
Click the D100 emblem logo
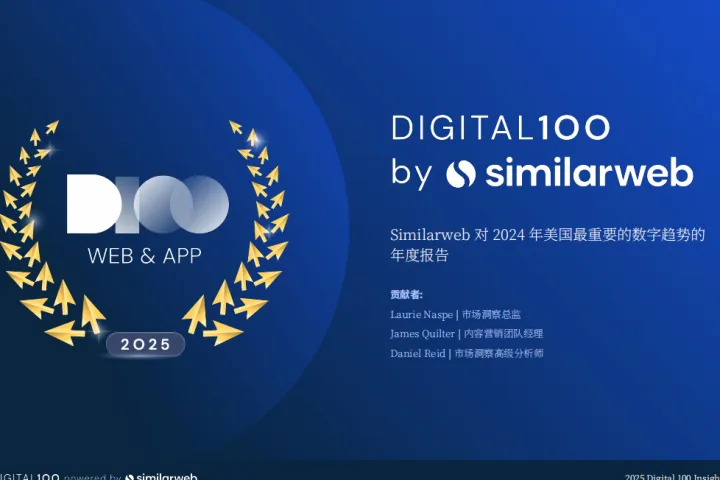[x=148, y=204]
